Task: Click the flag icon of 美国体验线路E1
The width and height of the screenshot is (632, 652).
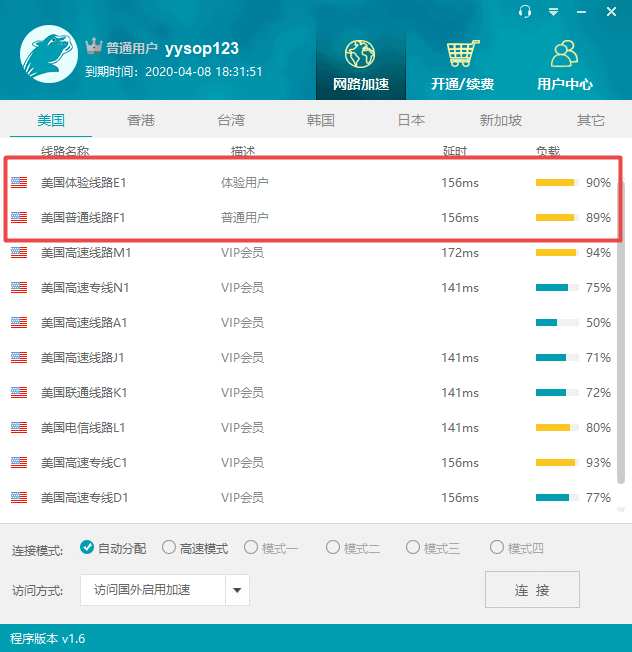Action: point(19,183)
